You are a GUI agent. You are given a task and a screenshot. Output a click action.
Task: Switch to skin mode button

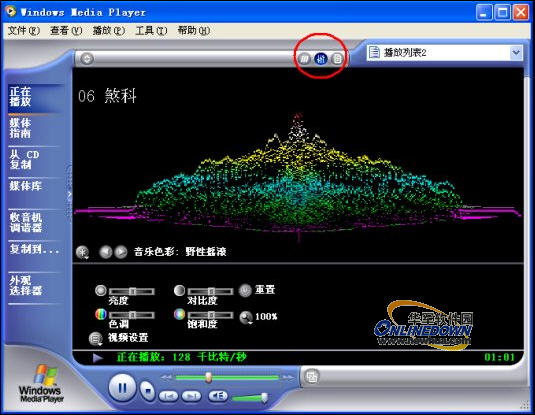tap(311, 377)
